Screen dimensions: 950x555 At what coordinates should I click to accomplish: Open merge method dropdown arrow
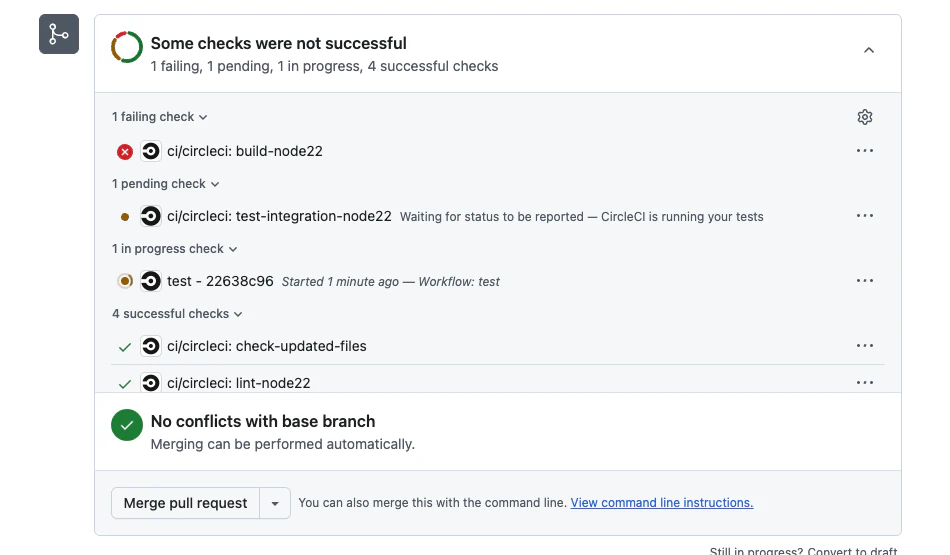[x=275, y=503]
